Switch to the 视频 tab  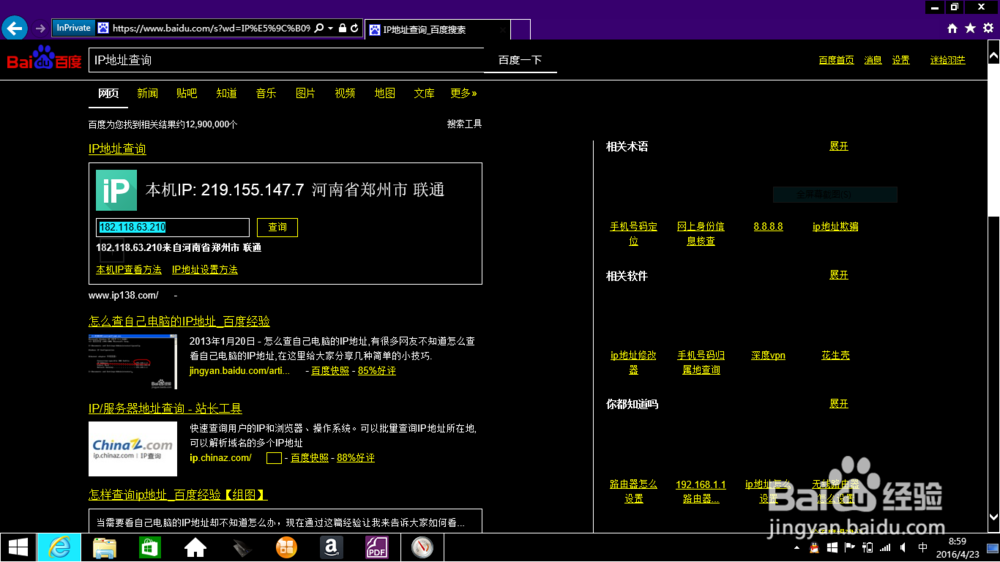[345, 93]
